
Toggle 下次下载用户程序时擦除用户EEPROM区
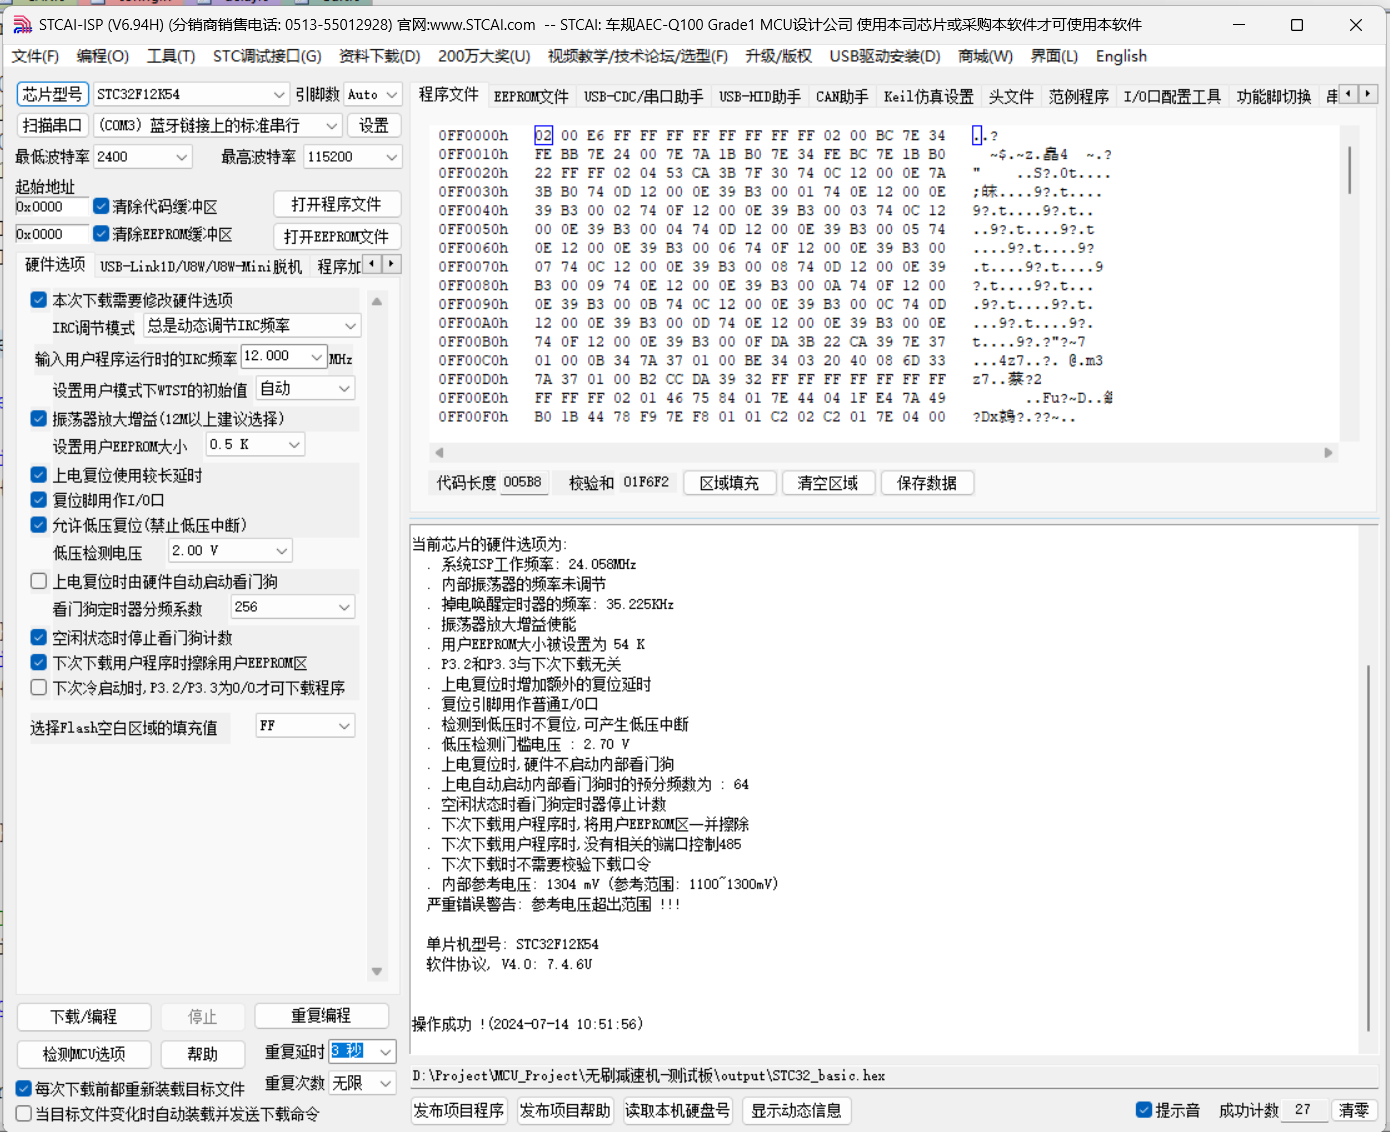[39, 662]
